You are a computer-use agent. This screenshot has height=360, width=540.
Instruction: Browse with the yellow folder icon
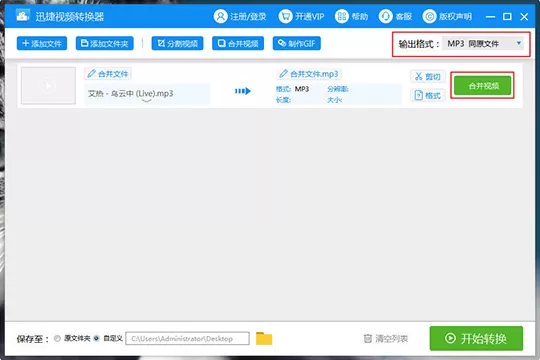[264, 338]
